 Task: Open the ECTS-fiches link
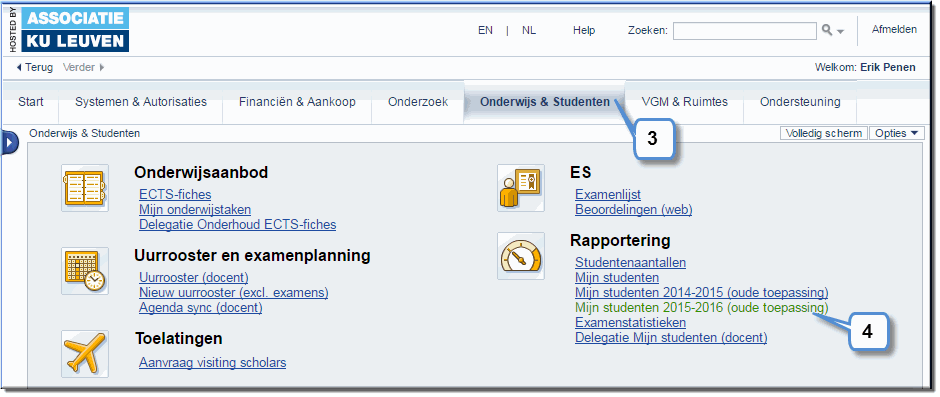(175, 194)
